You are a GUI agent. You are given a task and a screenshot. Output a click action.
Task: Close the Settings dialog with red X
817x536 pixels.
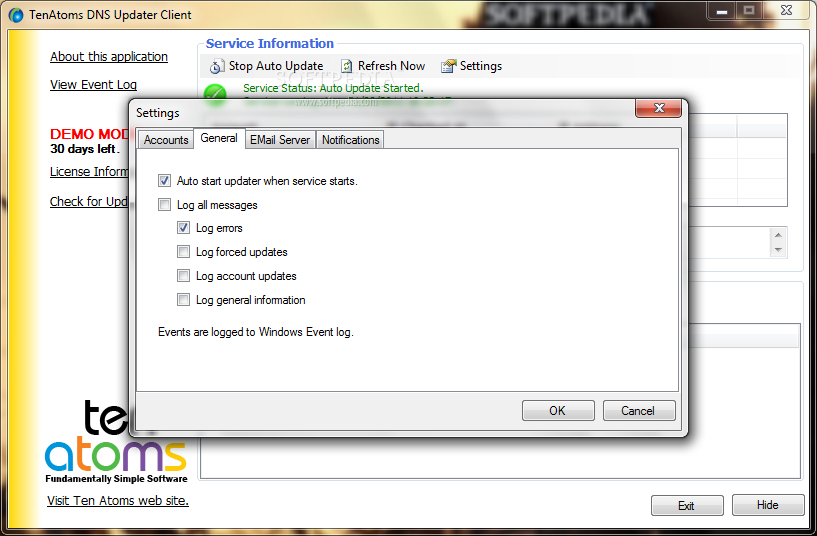click(x=659, y=108)
